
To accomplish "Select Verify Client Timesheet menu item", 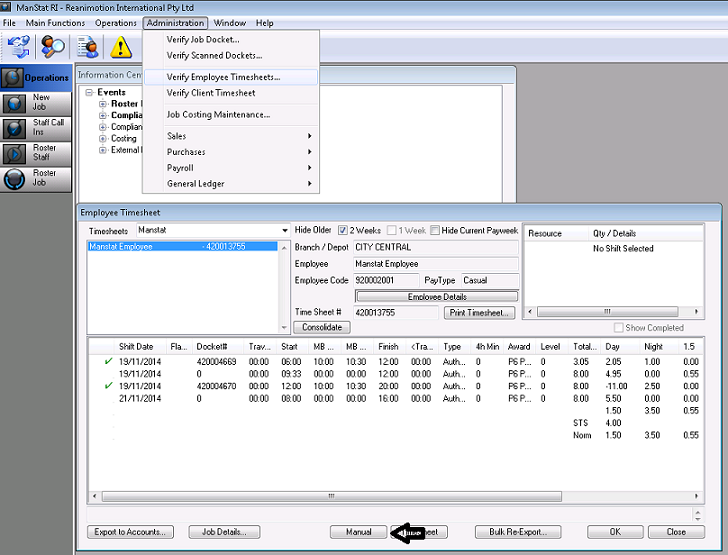I will (x=210, y=93).
